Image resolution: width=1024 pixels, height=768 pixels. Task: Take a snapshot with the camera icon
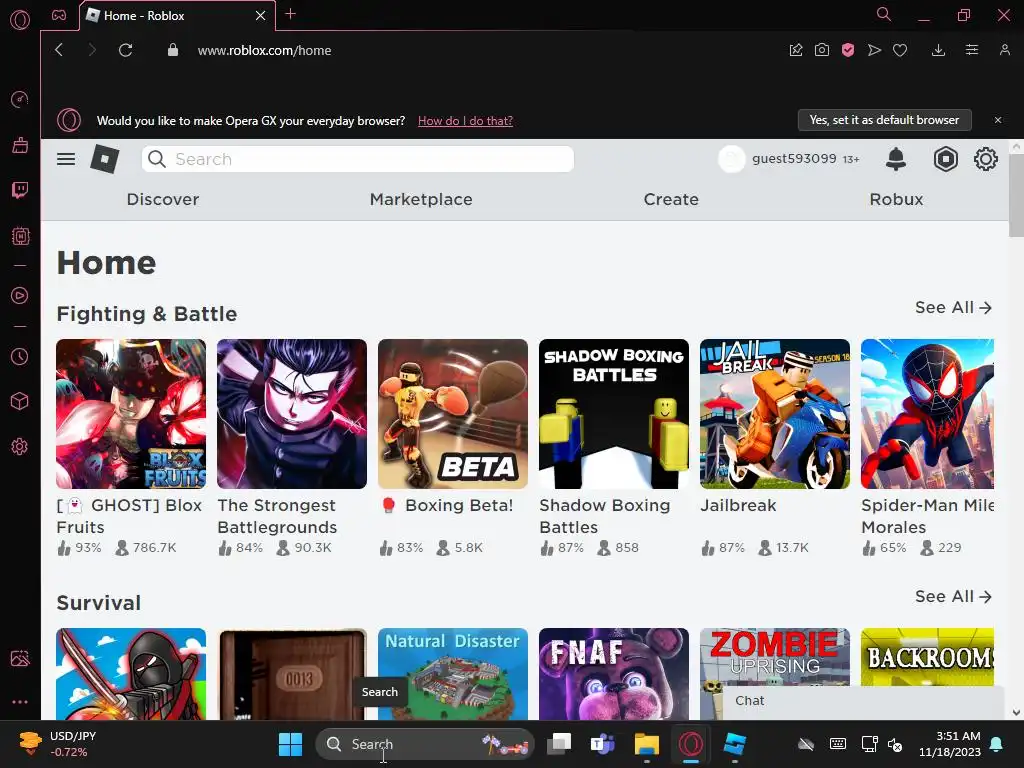(822, 50)
